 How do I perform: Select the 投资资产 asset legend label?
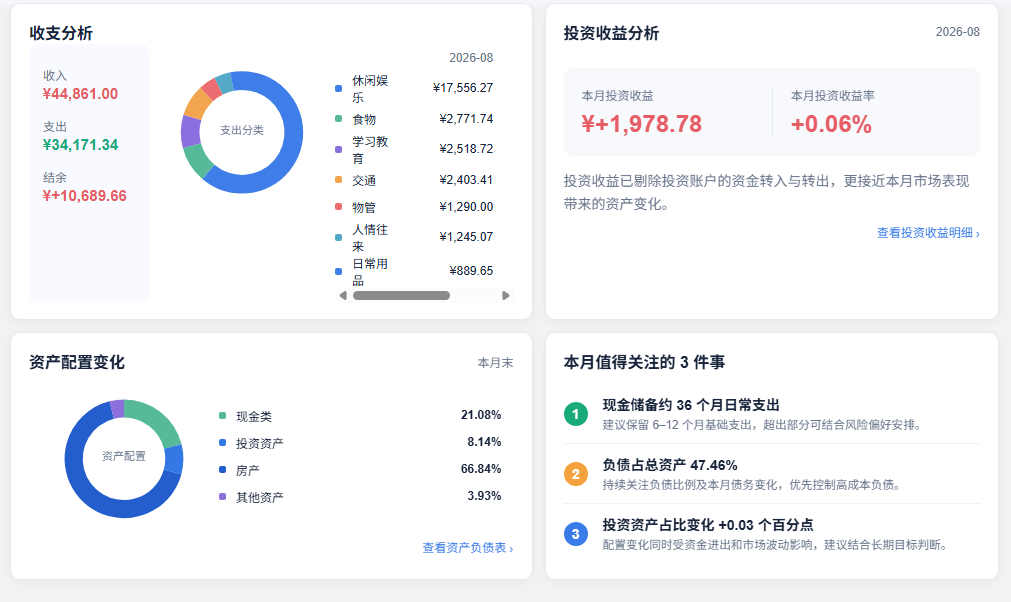[260, 443]
